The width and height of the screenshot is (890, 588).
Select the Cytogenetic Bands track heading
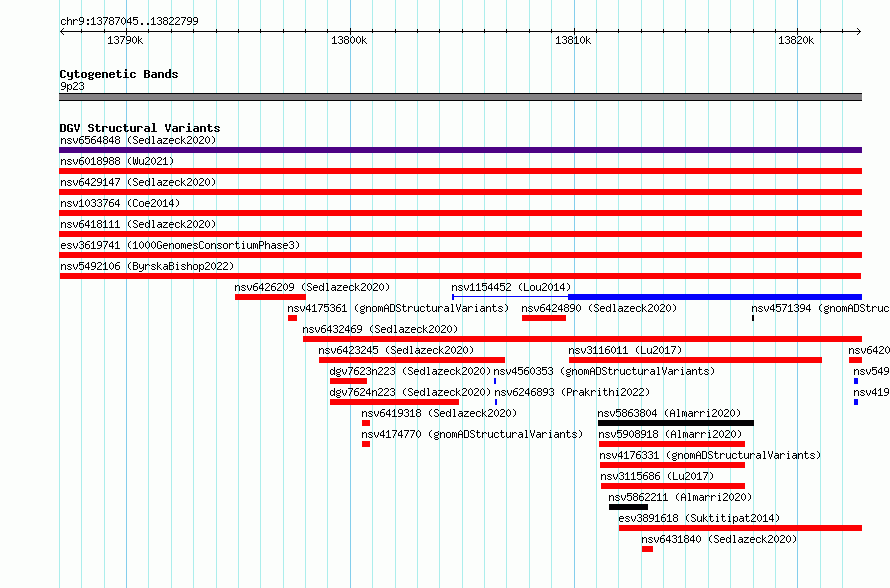coord(119,74)
